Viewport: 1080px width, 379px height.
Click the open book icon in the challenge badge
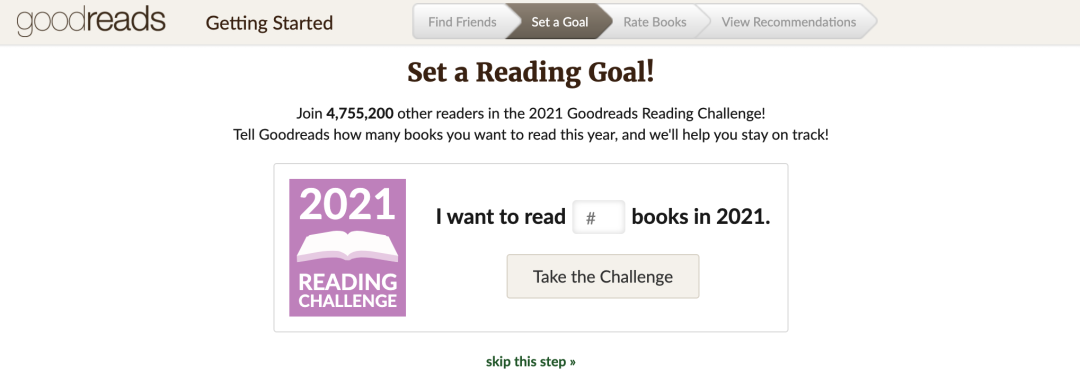click(x=348, y=247)
